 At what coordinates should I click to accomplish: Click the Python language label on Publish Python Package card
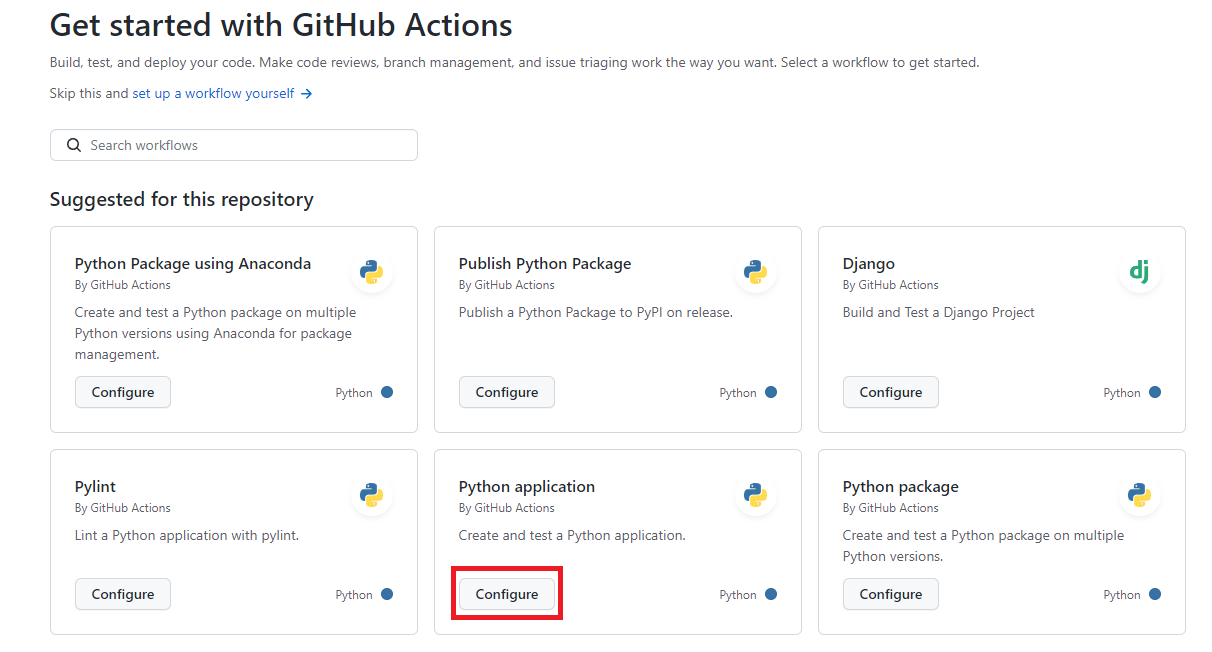pos(738,393)
